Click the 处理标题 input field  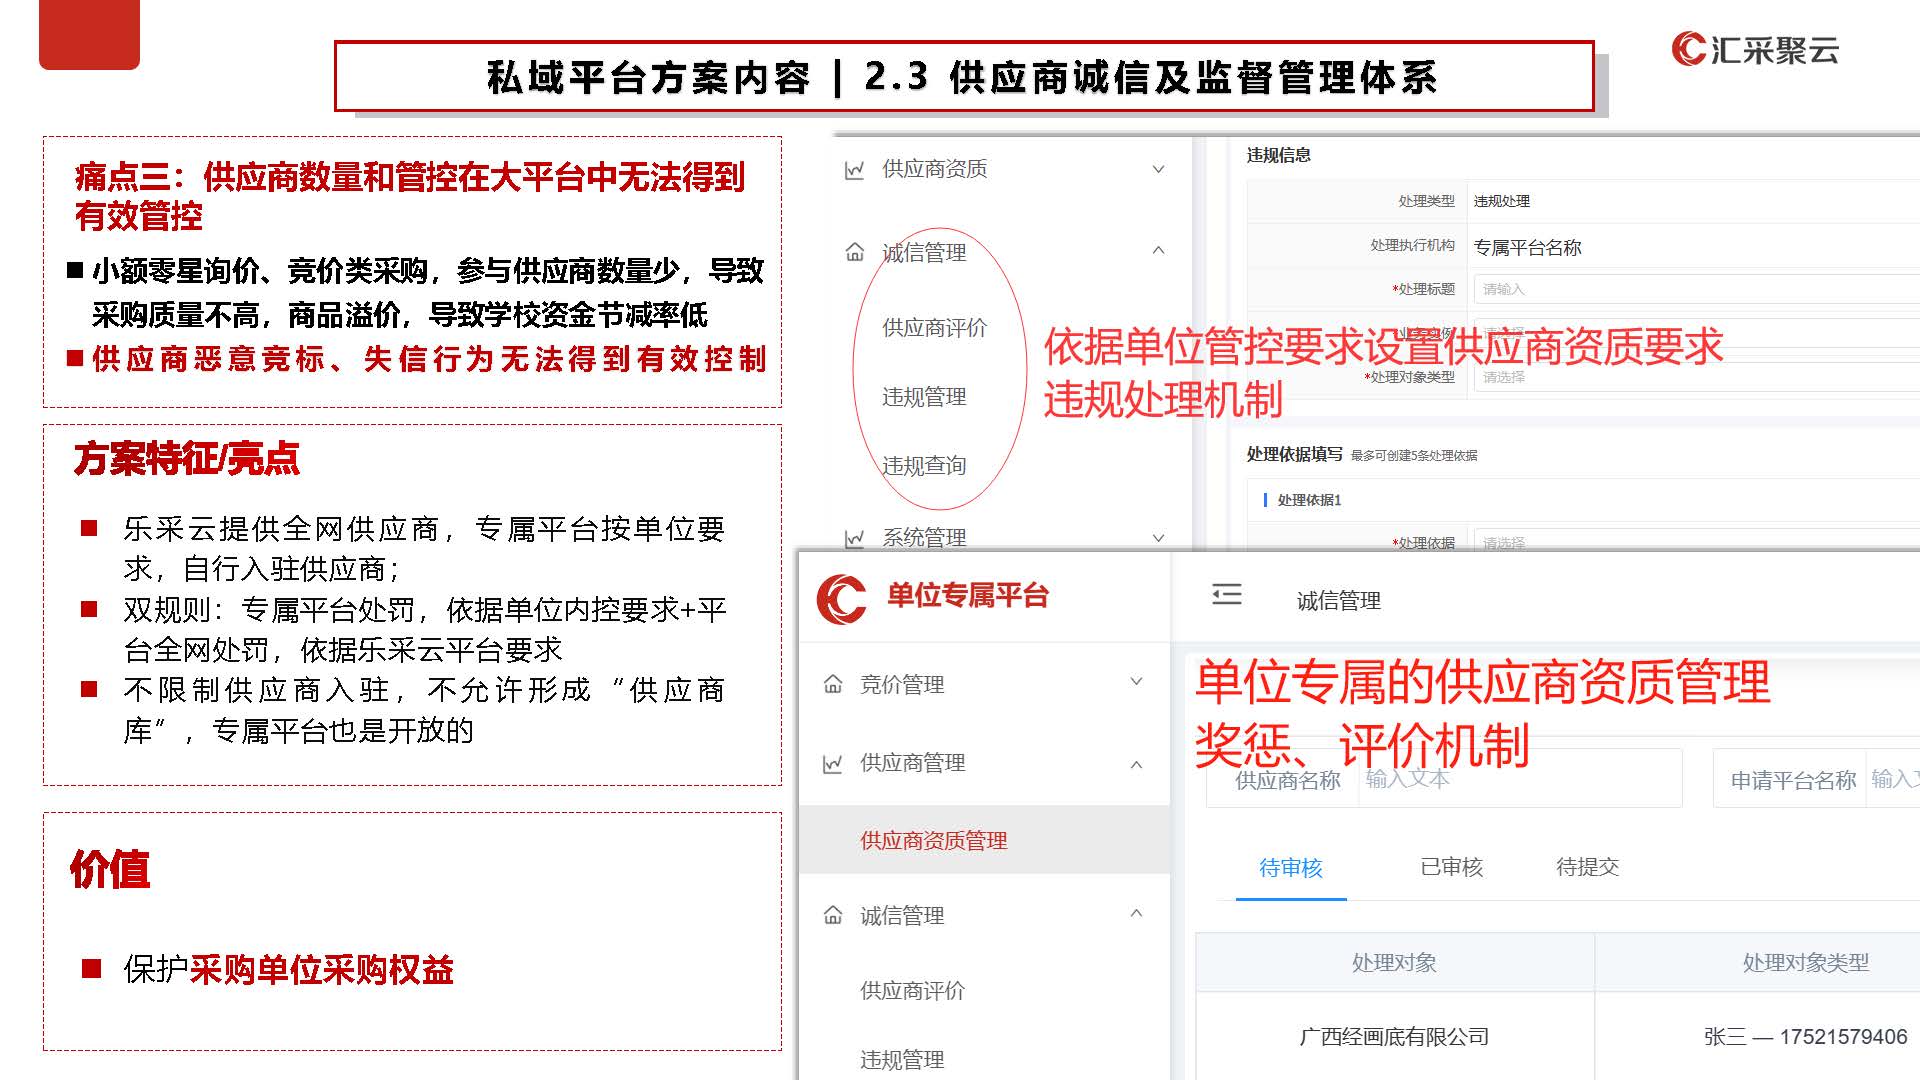[x=1696, y=289]
